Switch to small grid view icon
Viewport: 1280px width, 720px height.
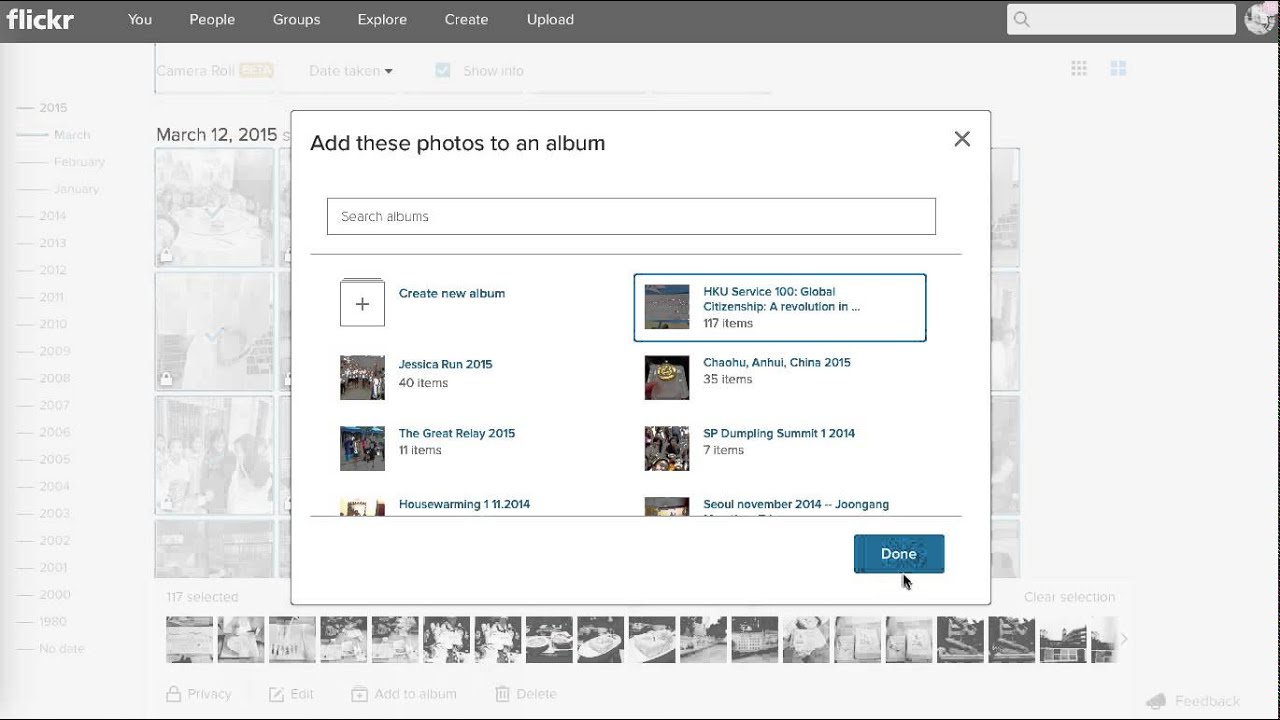coord(1079,68)
